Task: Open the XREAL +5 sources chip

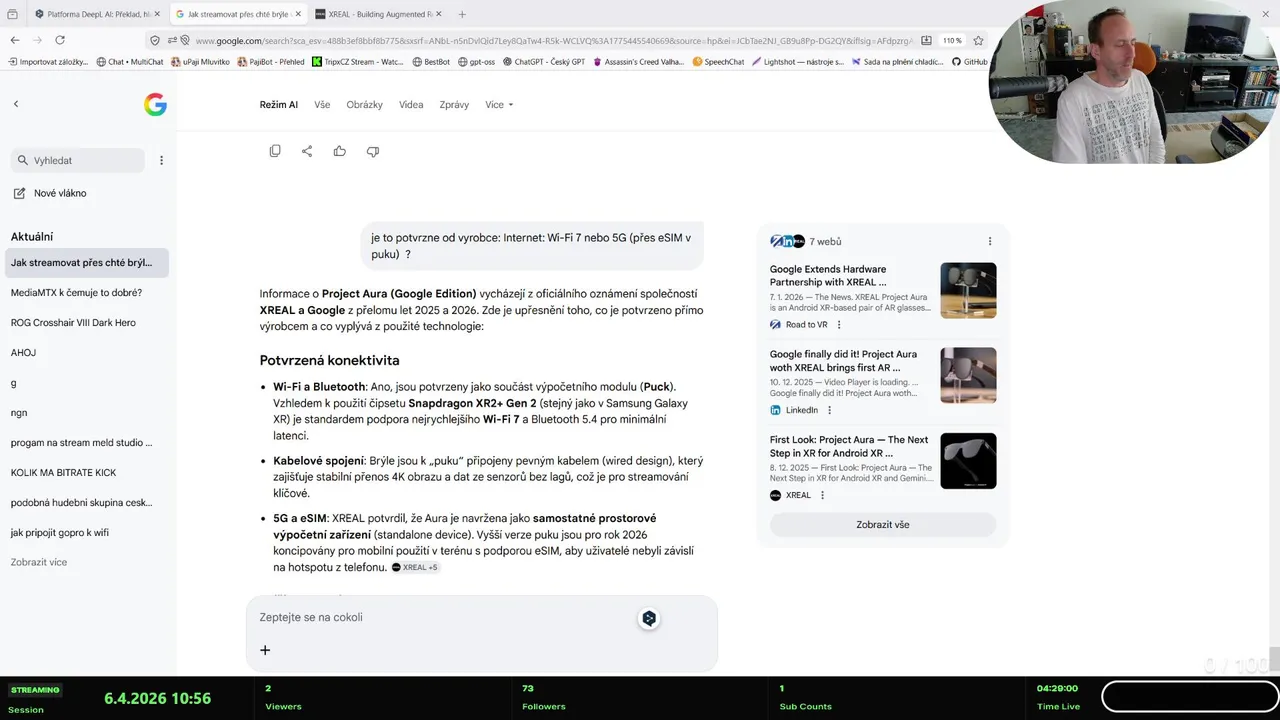Action: 415,567
